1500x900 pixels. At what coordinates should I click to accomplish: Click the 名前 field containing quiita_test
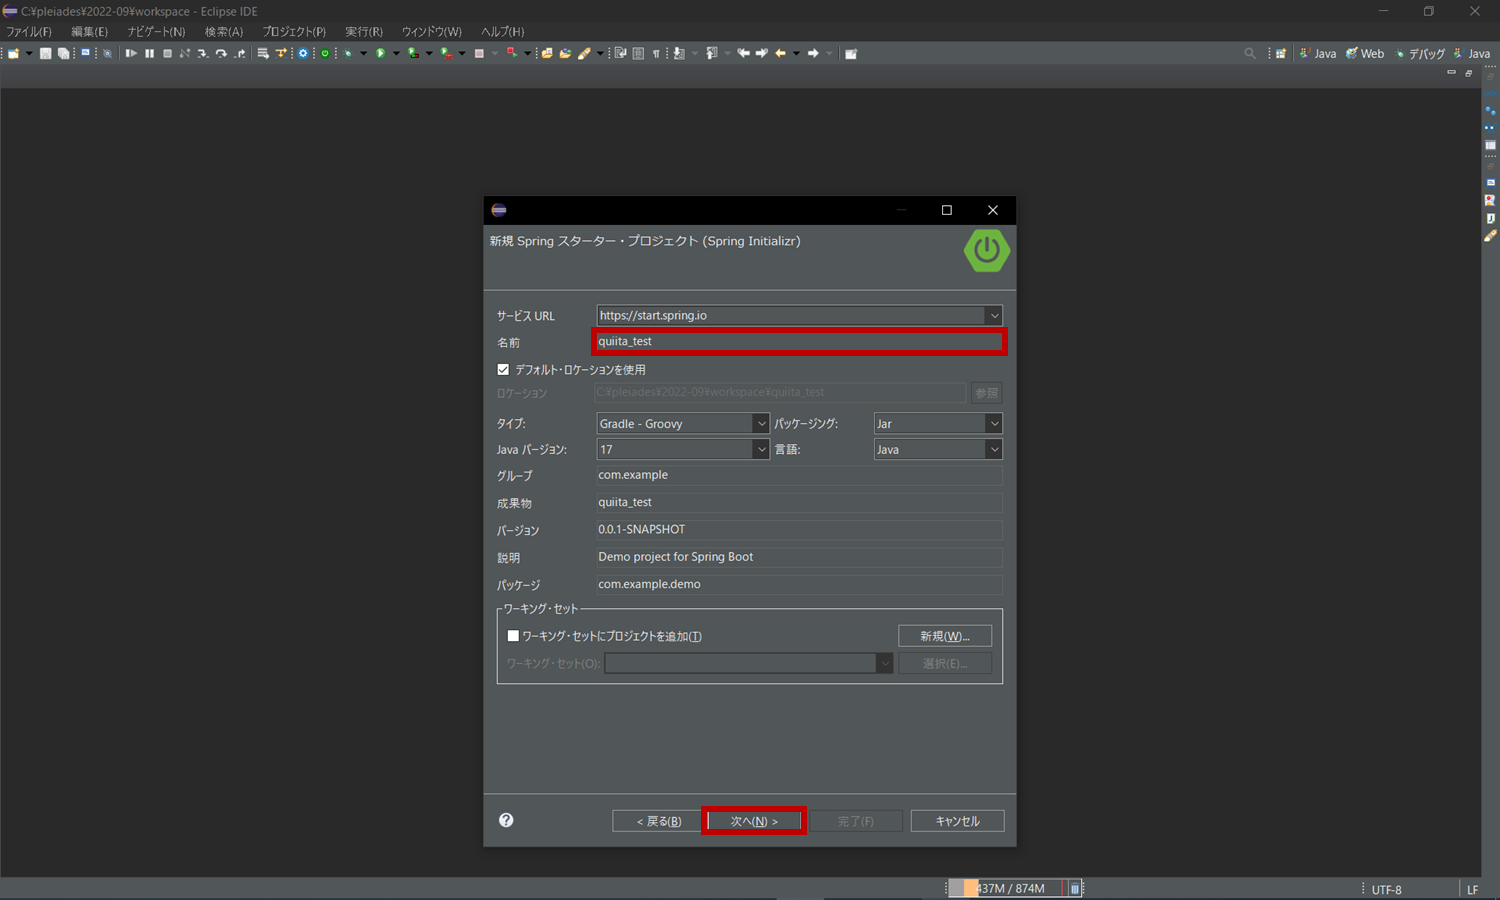799,341
